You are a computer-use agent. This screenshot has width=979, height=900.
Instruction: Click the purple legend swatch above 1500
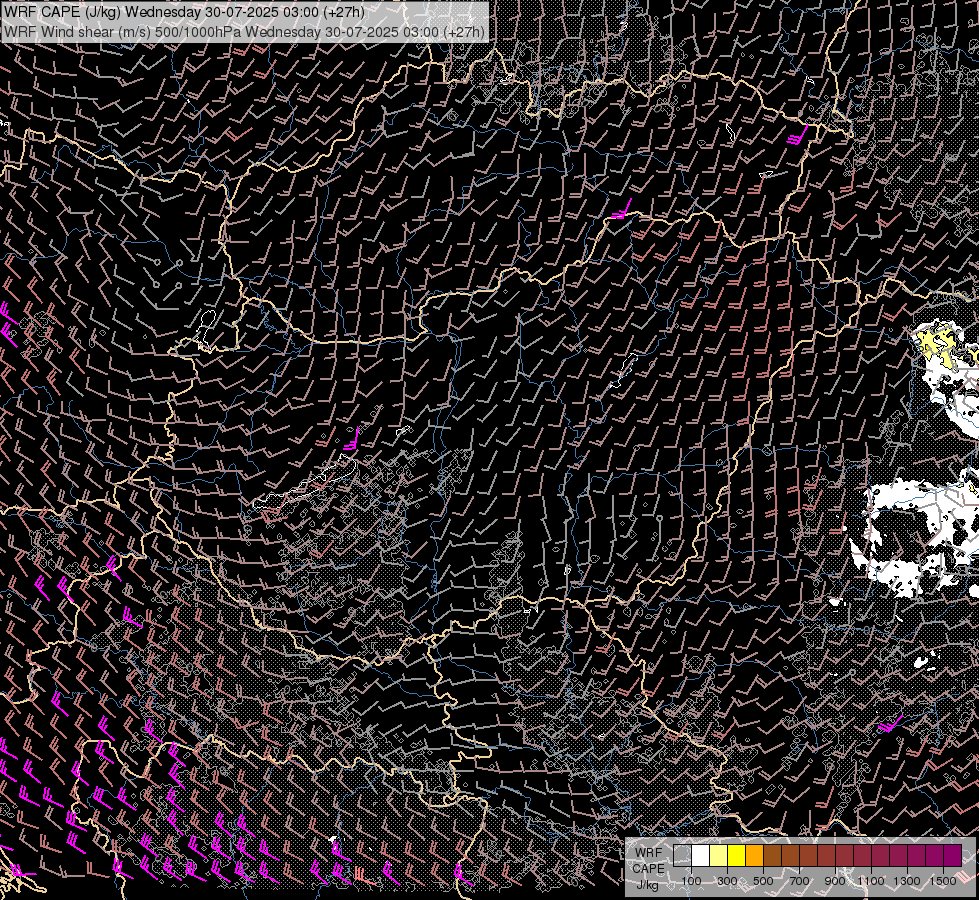pyautogui.click(x=953, y=856)
